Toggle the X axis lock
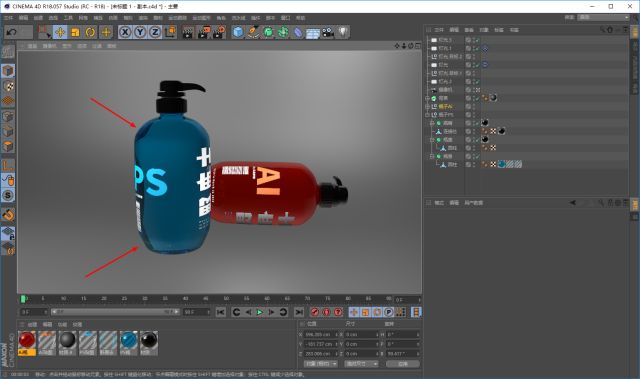640x379 pixels. pyautogui.click(x=125, y=32)
